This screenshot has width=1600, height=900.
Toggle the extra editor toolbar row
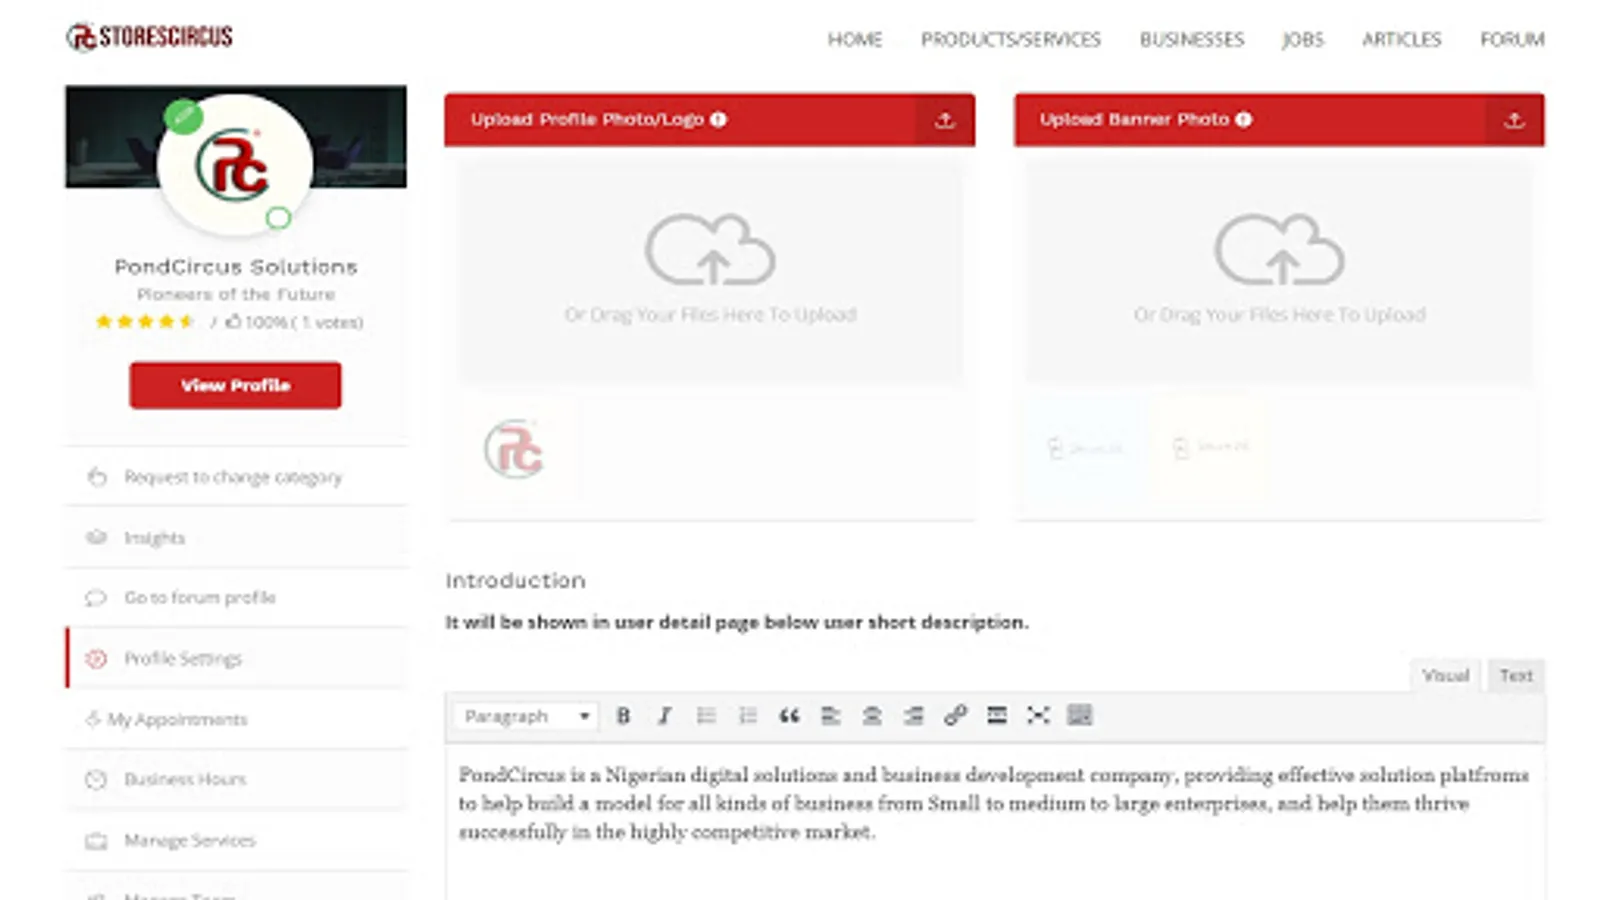click(1080, 716)
